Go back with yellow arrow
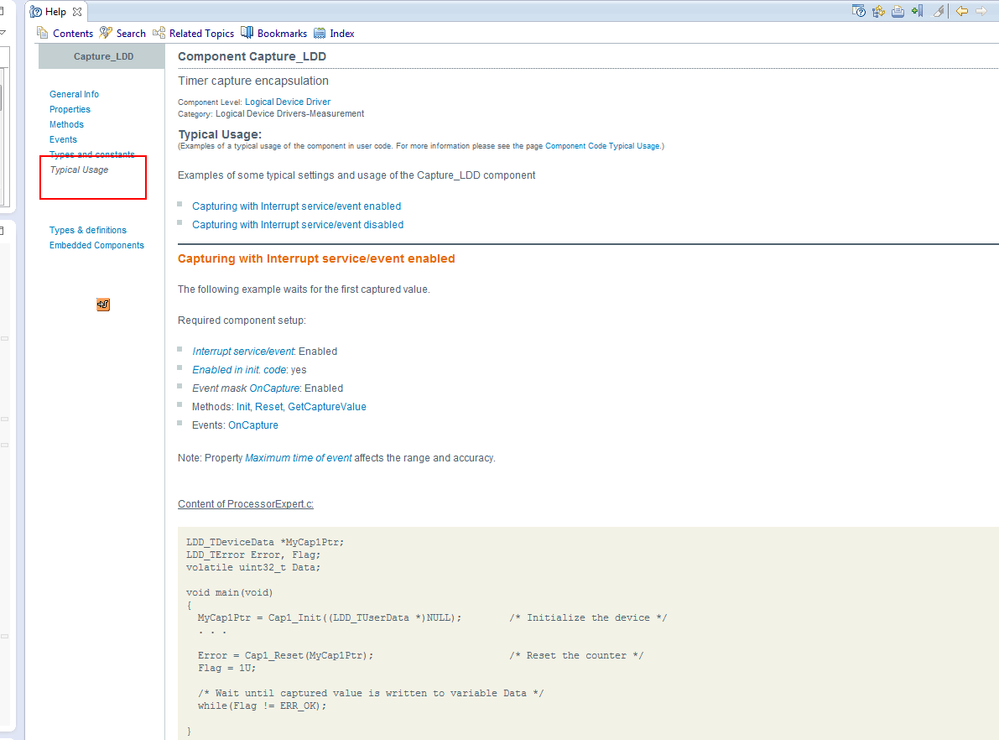Screen dimensions: 999x740 [x=962, y=11]
